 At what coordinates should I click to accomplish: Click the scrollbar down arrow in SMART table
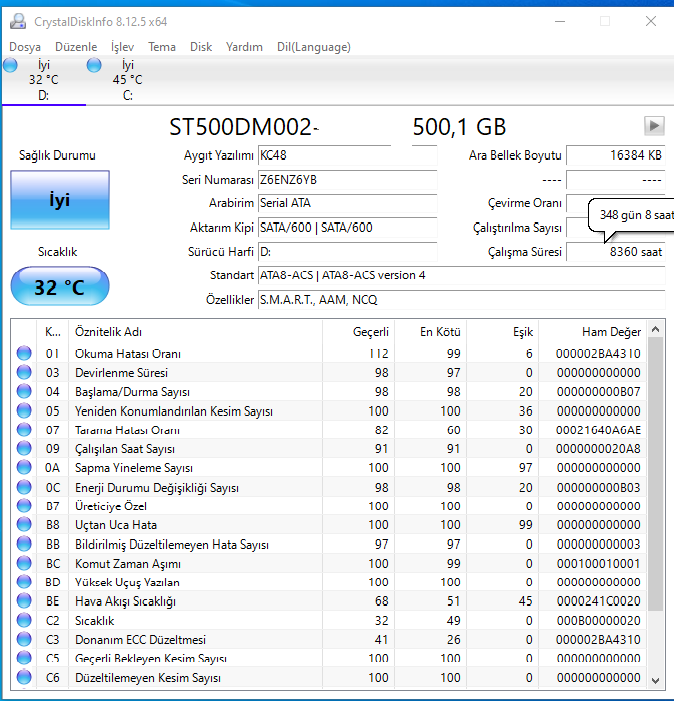(x=655, y=681)
